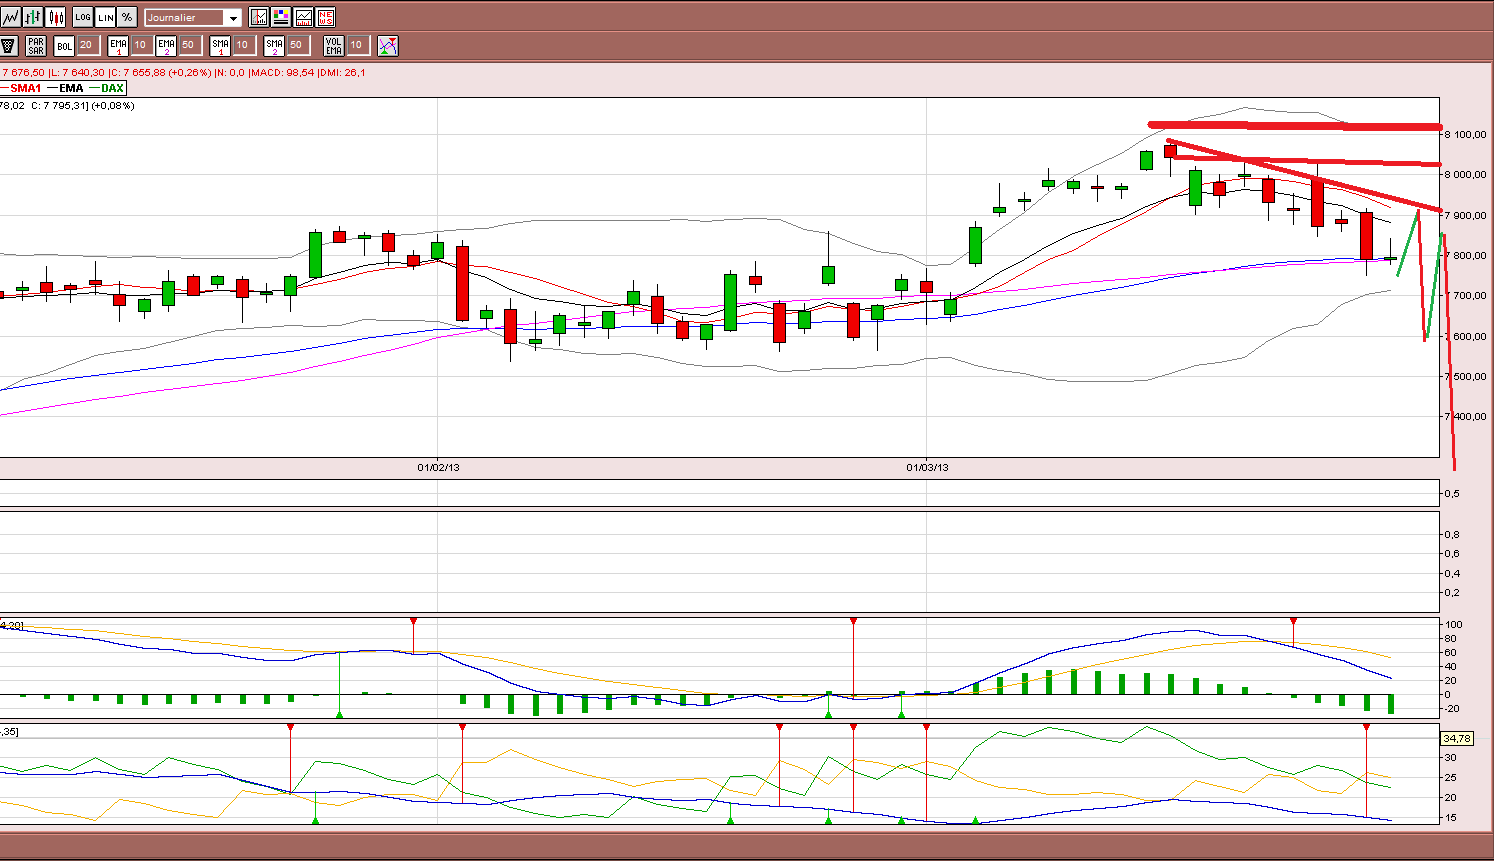Click the 7 700,00 price axis label
This screenshot has width=1494, height=862.
[x=1465, y=296]
